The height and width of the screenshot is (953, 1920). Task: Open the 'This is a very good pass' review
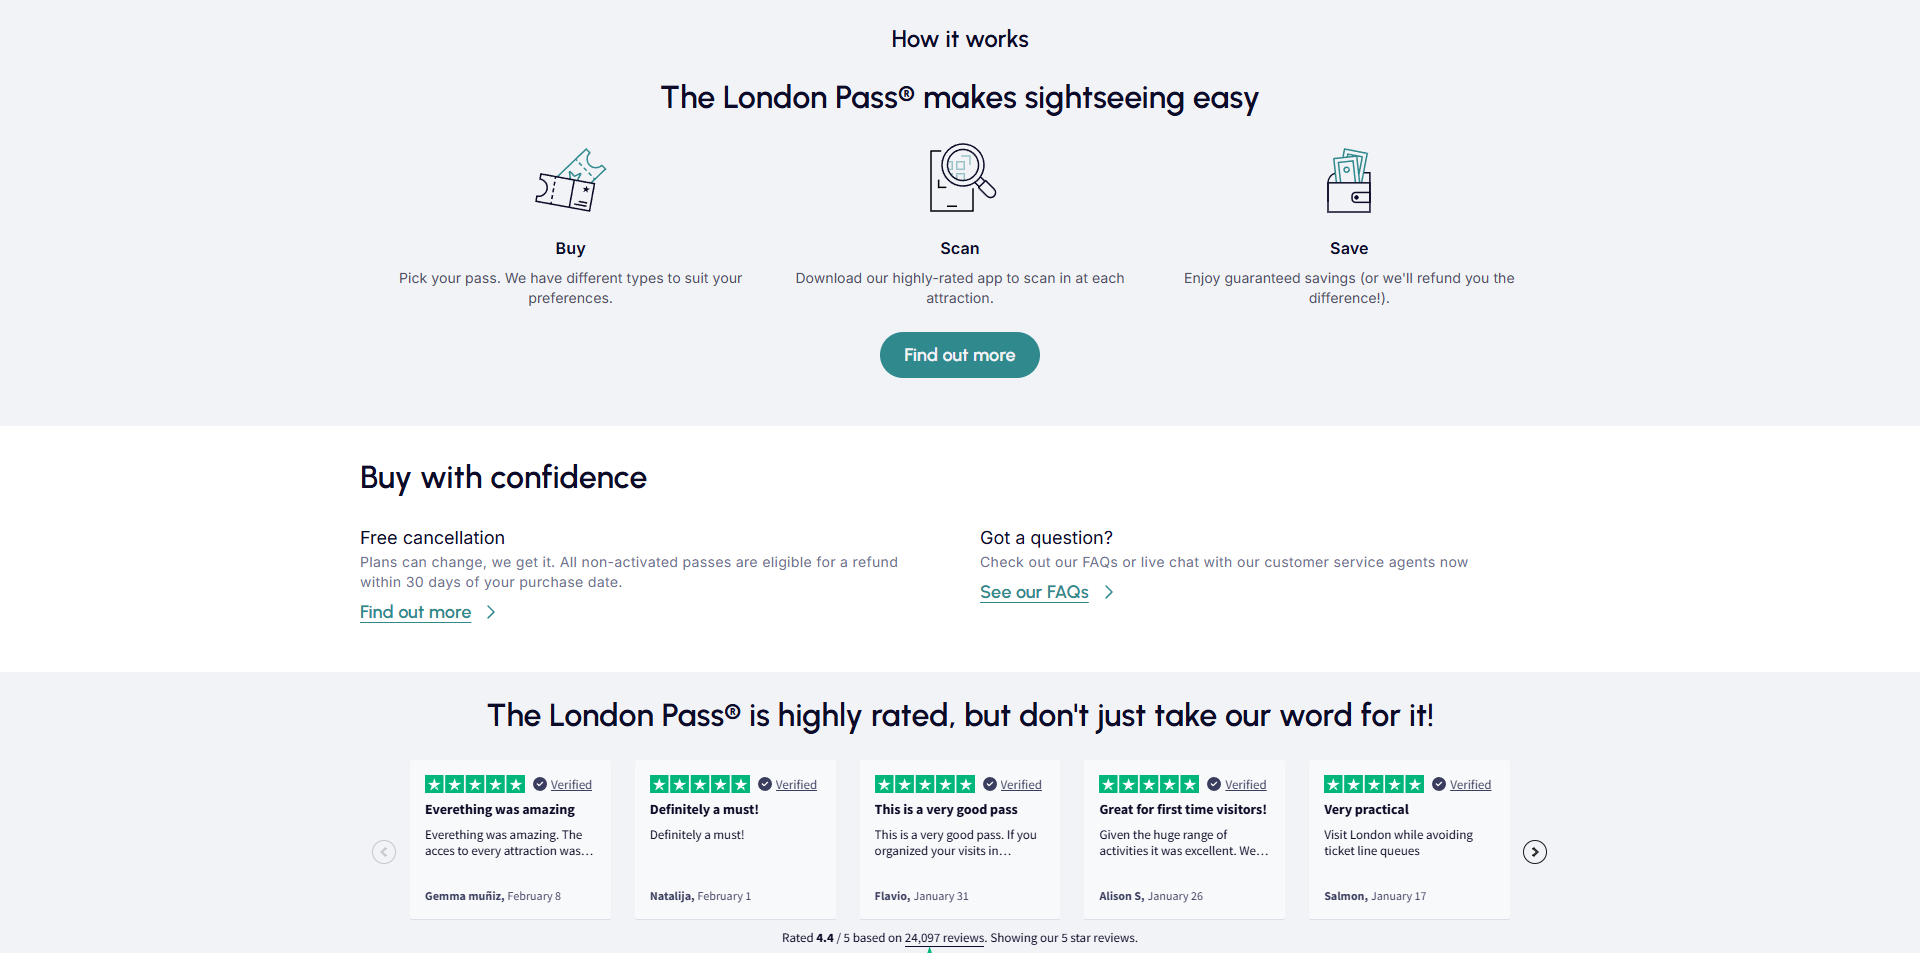[x=945, y=810]
